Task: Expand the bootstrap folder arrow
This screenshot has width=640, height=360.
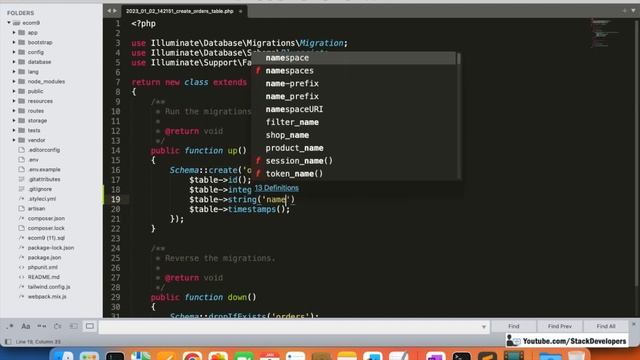Action: coord(14,42)
